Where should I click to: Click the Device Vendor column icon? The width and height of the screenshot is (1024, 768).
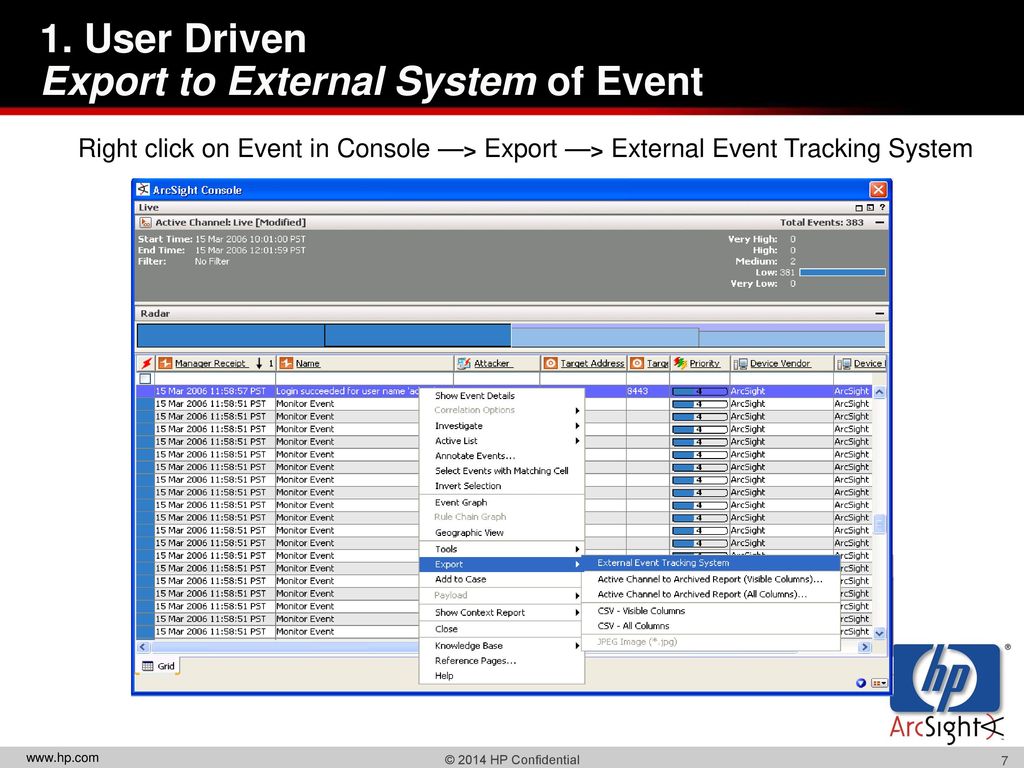coord(741,364)
